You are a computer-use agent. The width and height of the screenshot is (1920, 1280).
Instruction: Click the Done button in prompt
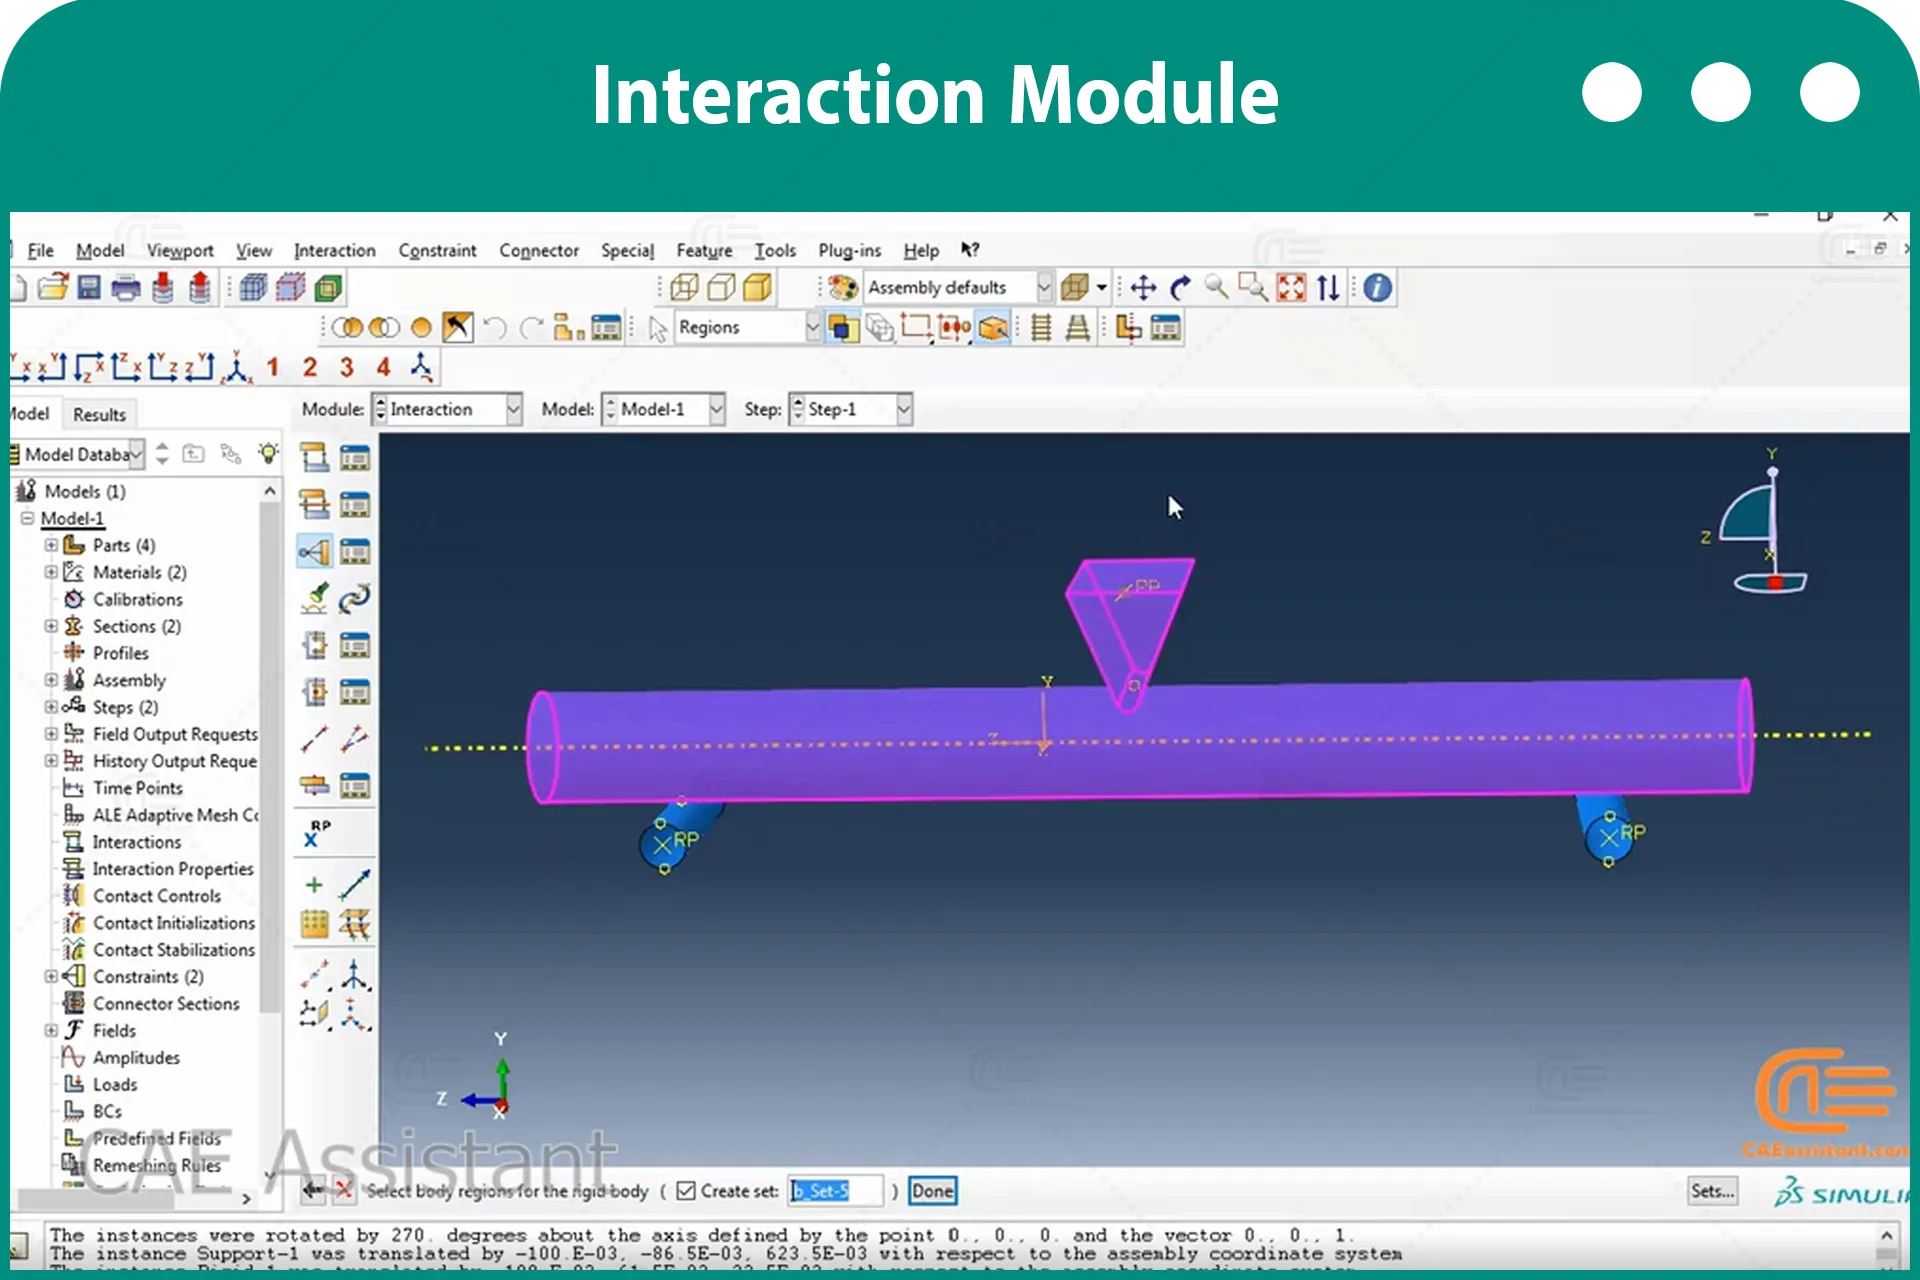[932, 1190]
